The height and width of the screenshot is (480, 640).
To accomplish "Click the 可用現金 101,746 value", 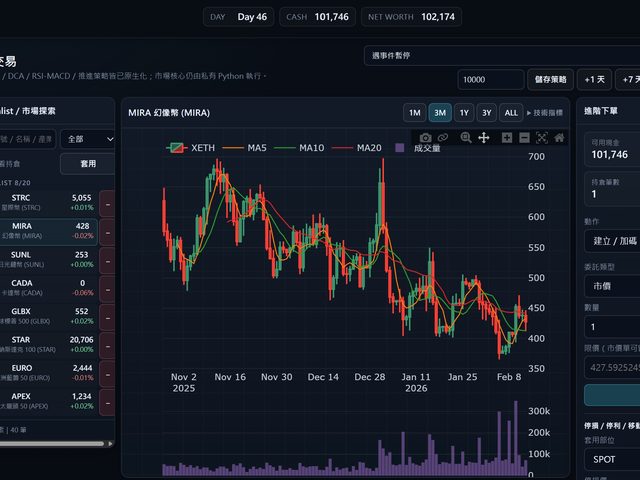I will pyautogui.click(x=610, y=154).
